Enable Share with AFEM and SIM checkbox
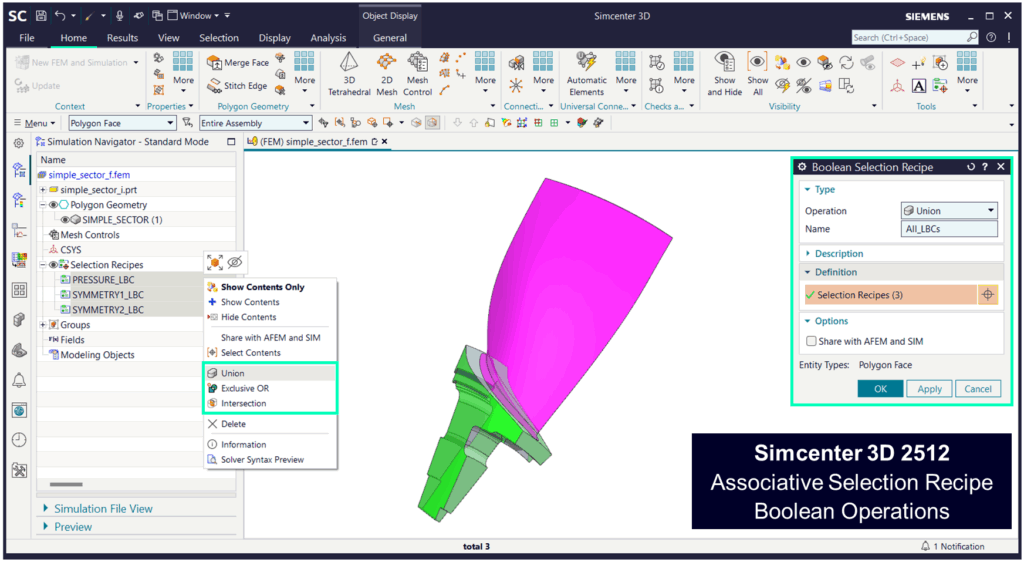This screenshot has width=1024, height=562. coord(811,341)
